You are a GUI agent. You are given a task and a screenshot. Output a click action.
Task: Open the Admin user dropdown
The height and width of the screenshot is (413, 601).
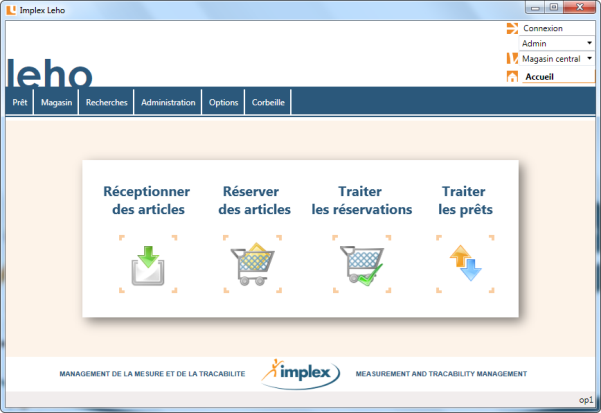pyautogui.click(x=557, y=43)
